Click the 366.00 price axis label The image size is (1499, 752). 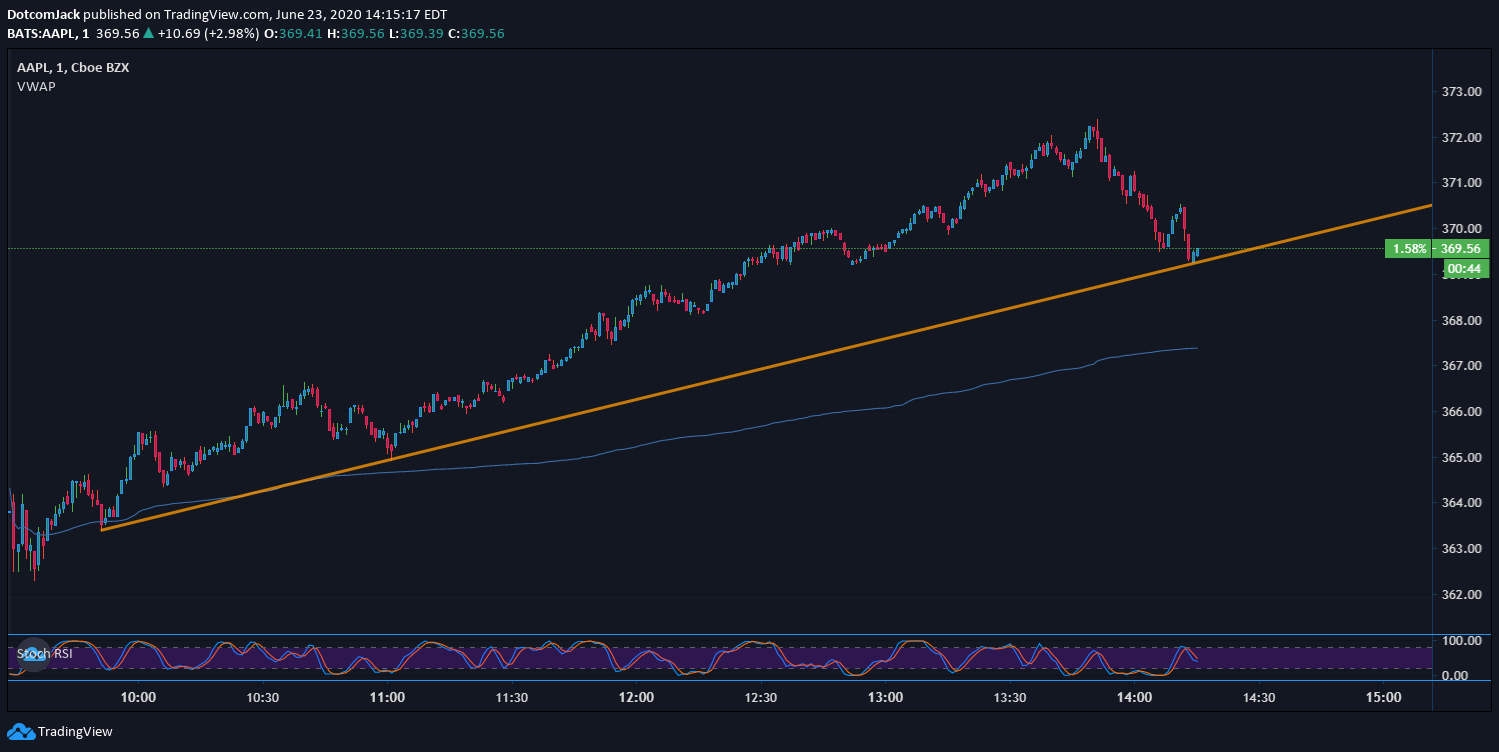(x=1461, y=412)
